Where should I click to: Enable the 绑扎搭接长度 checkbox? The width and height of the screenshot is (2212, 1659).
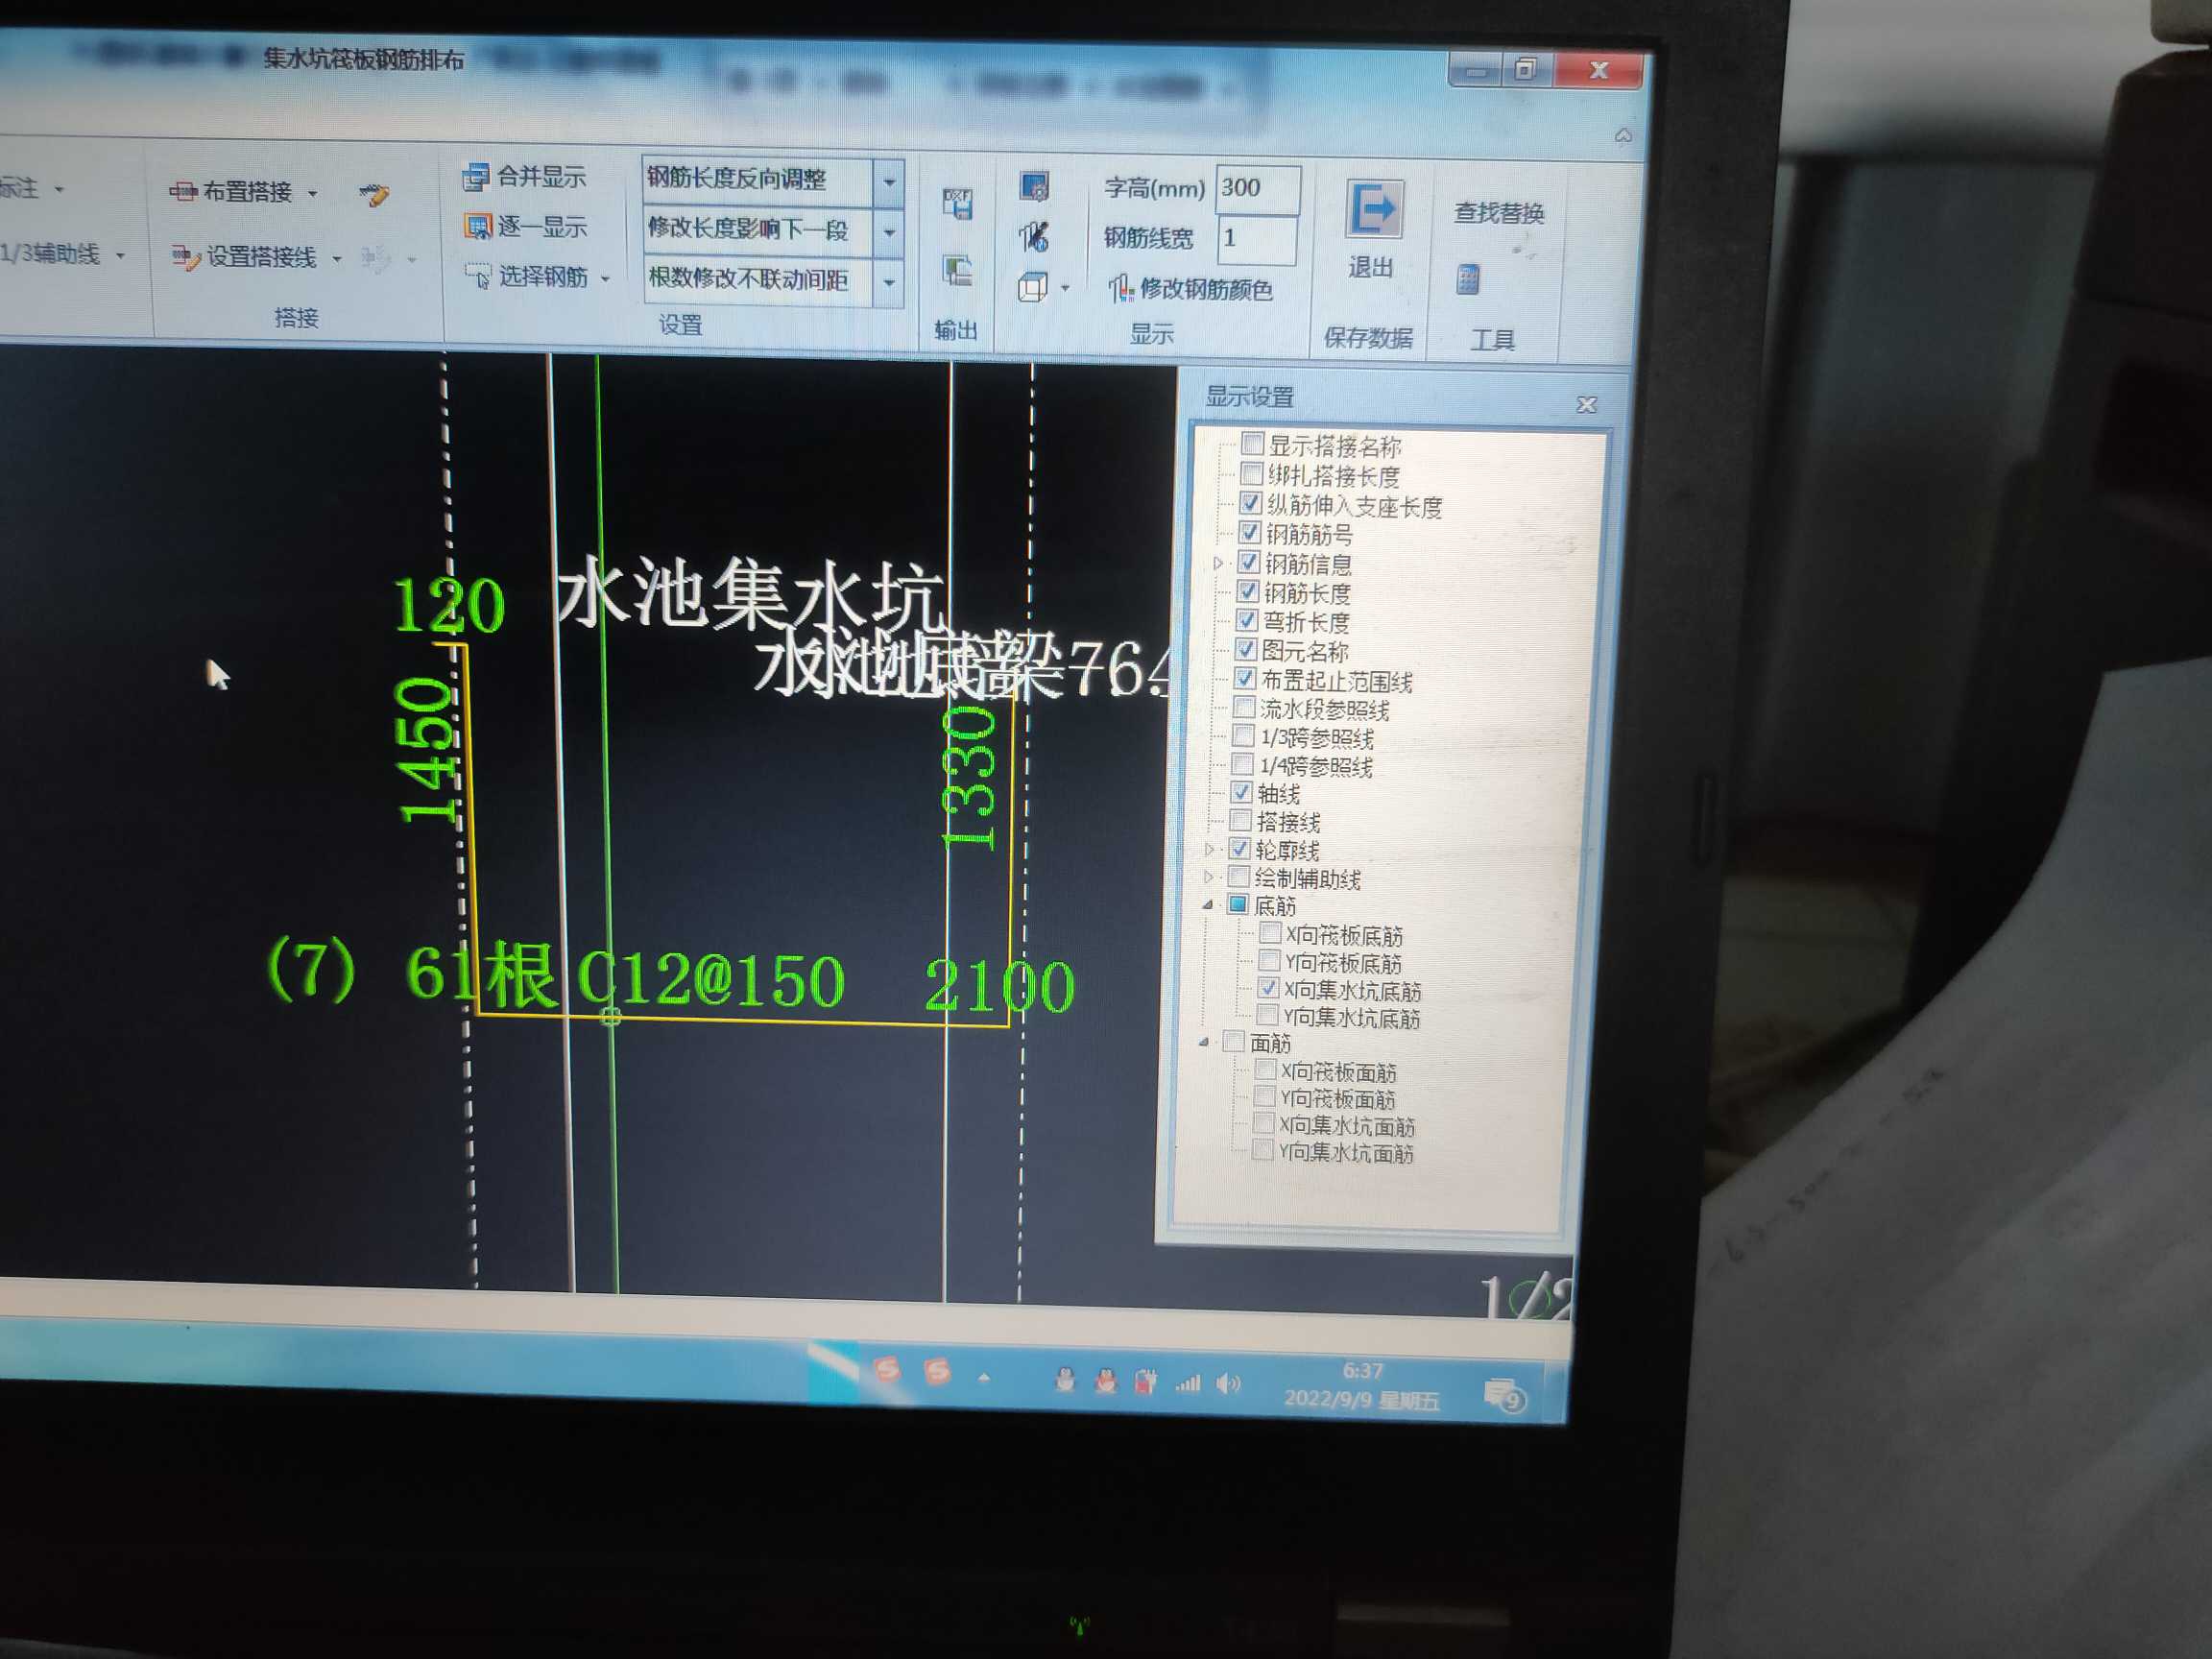[1251, 473]
